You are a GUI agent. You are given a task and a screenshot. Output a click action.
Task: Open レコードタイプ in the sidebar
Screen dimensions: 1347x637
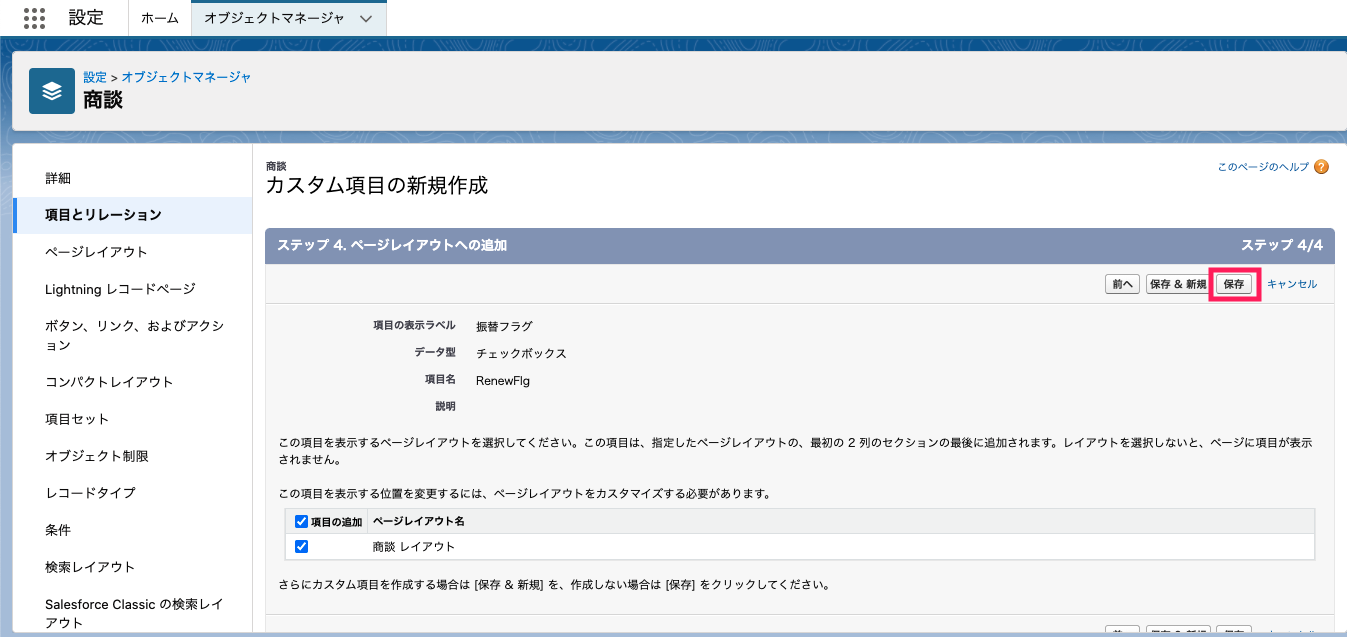[90, 493]
